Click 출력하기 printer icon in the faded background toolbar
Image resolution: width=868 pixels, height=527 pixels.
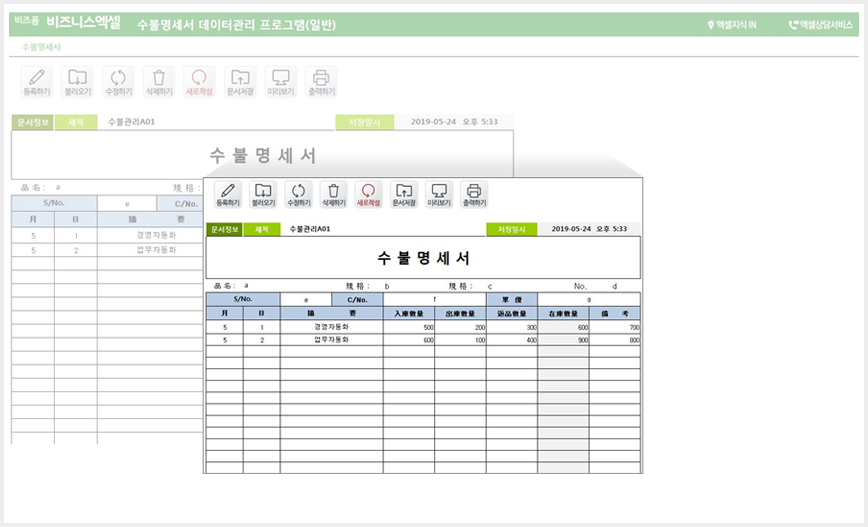point(321,82)
